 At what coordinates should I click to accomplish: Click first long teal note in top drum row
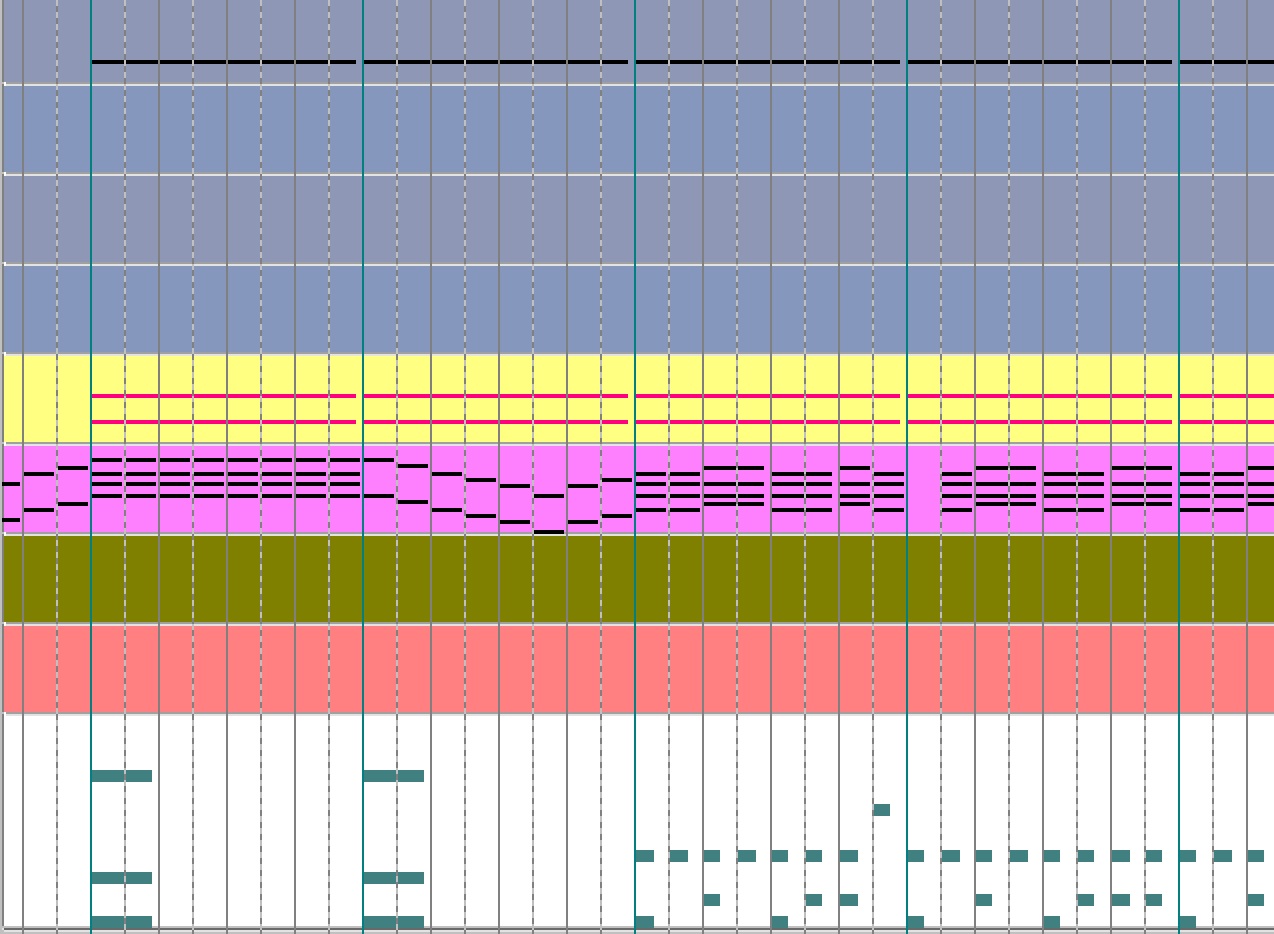pos(121,776)
